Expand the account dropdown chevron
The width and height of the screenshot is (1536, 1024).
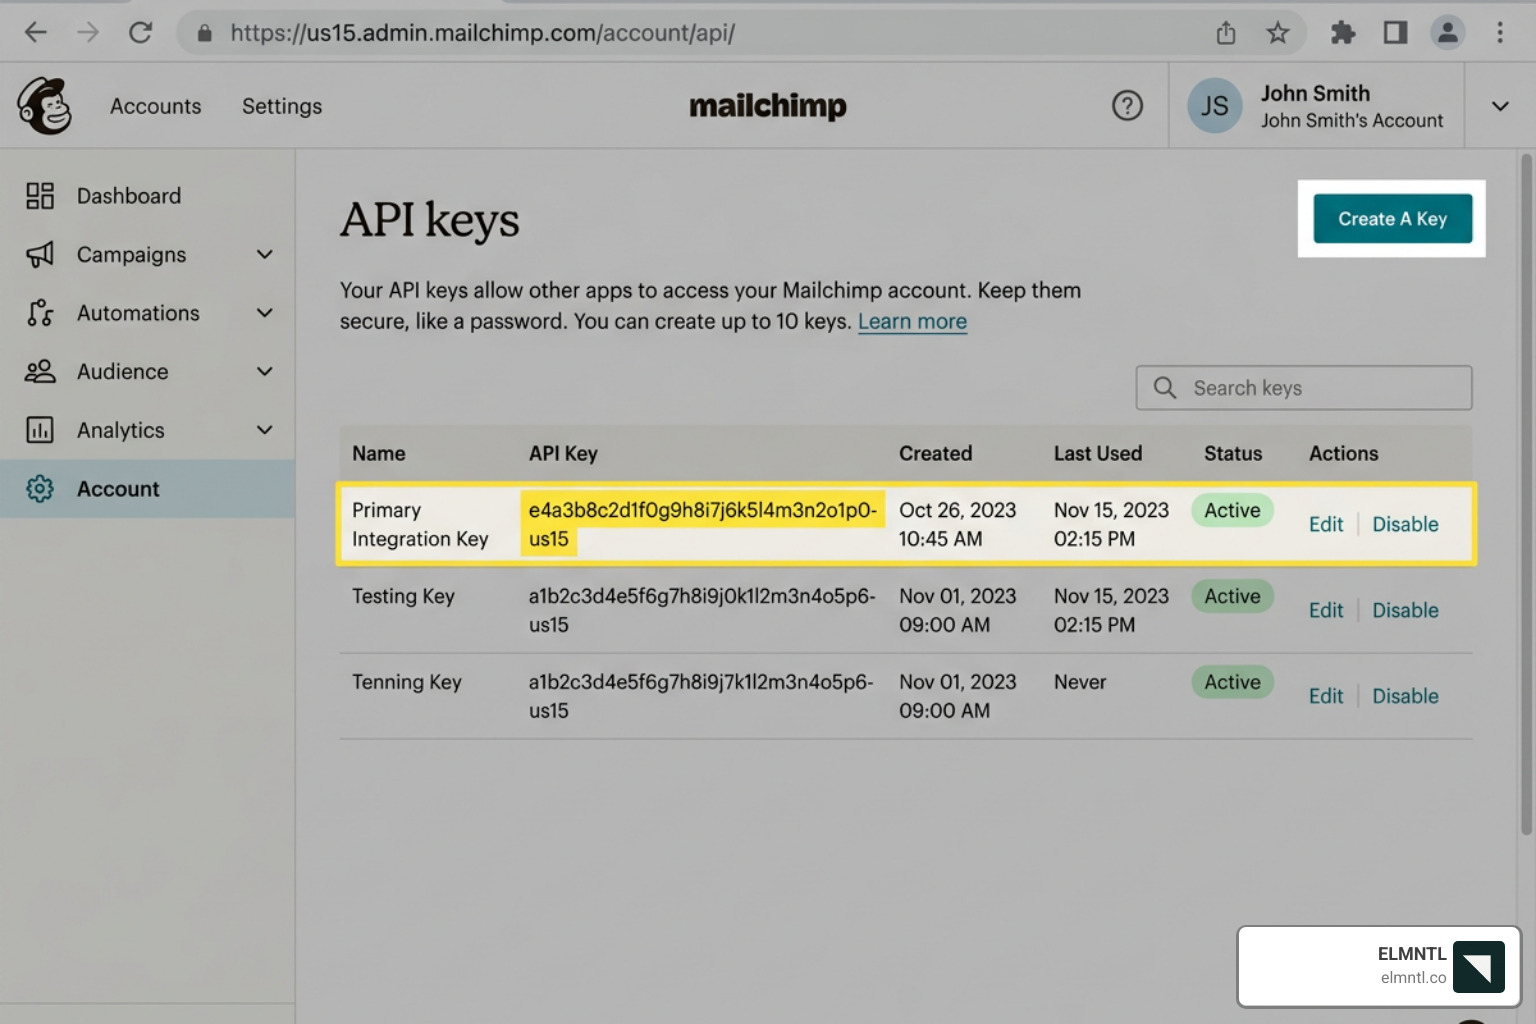(x=1500, y=106)
